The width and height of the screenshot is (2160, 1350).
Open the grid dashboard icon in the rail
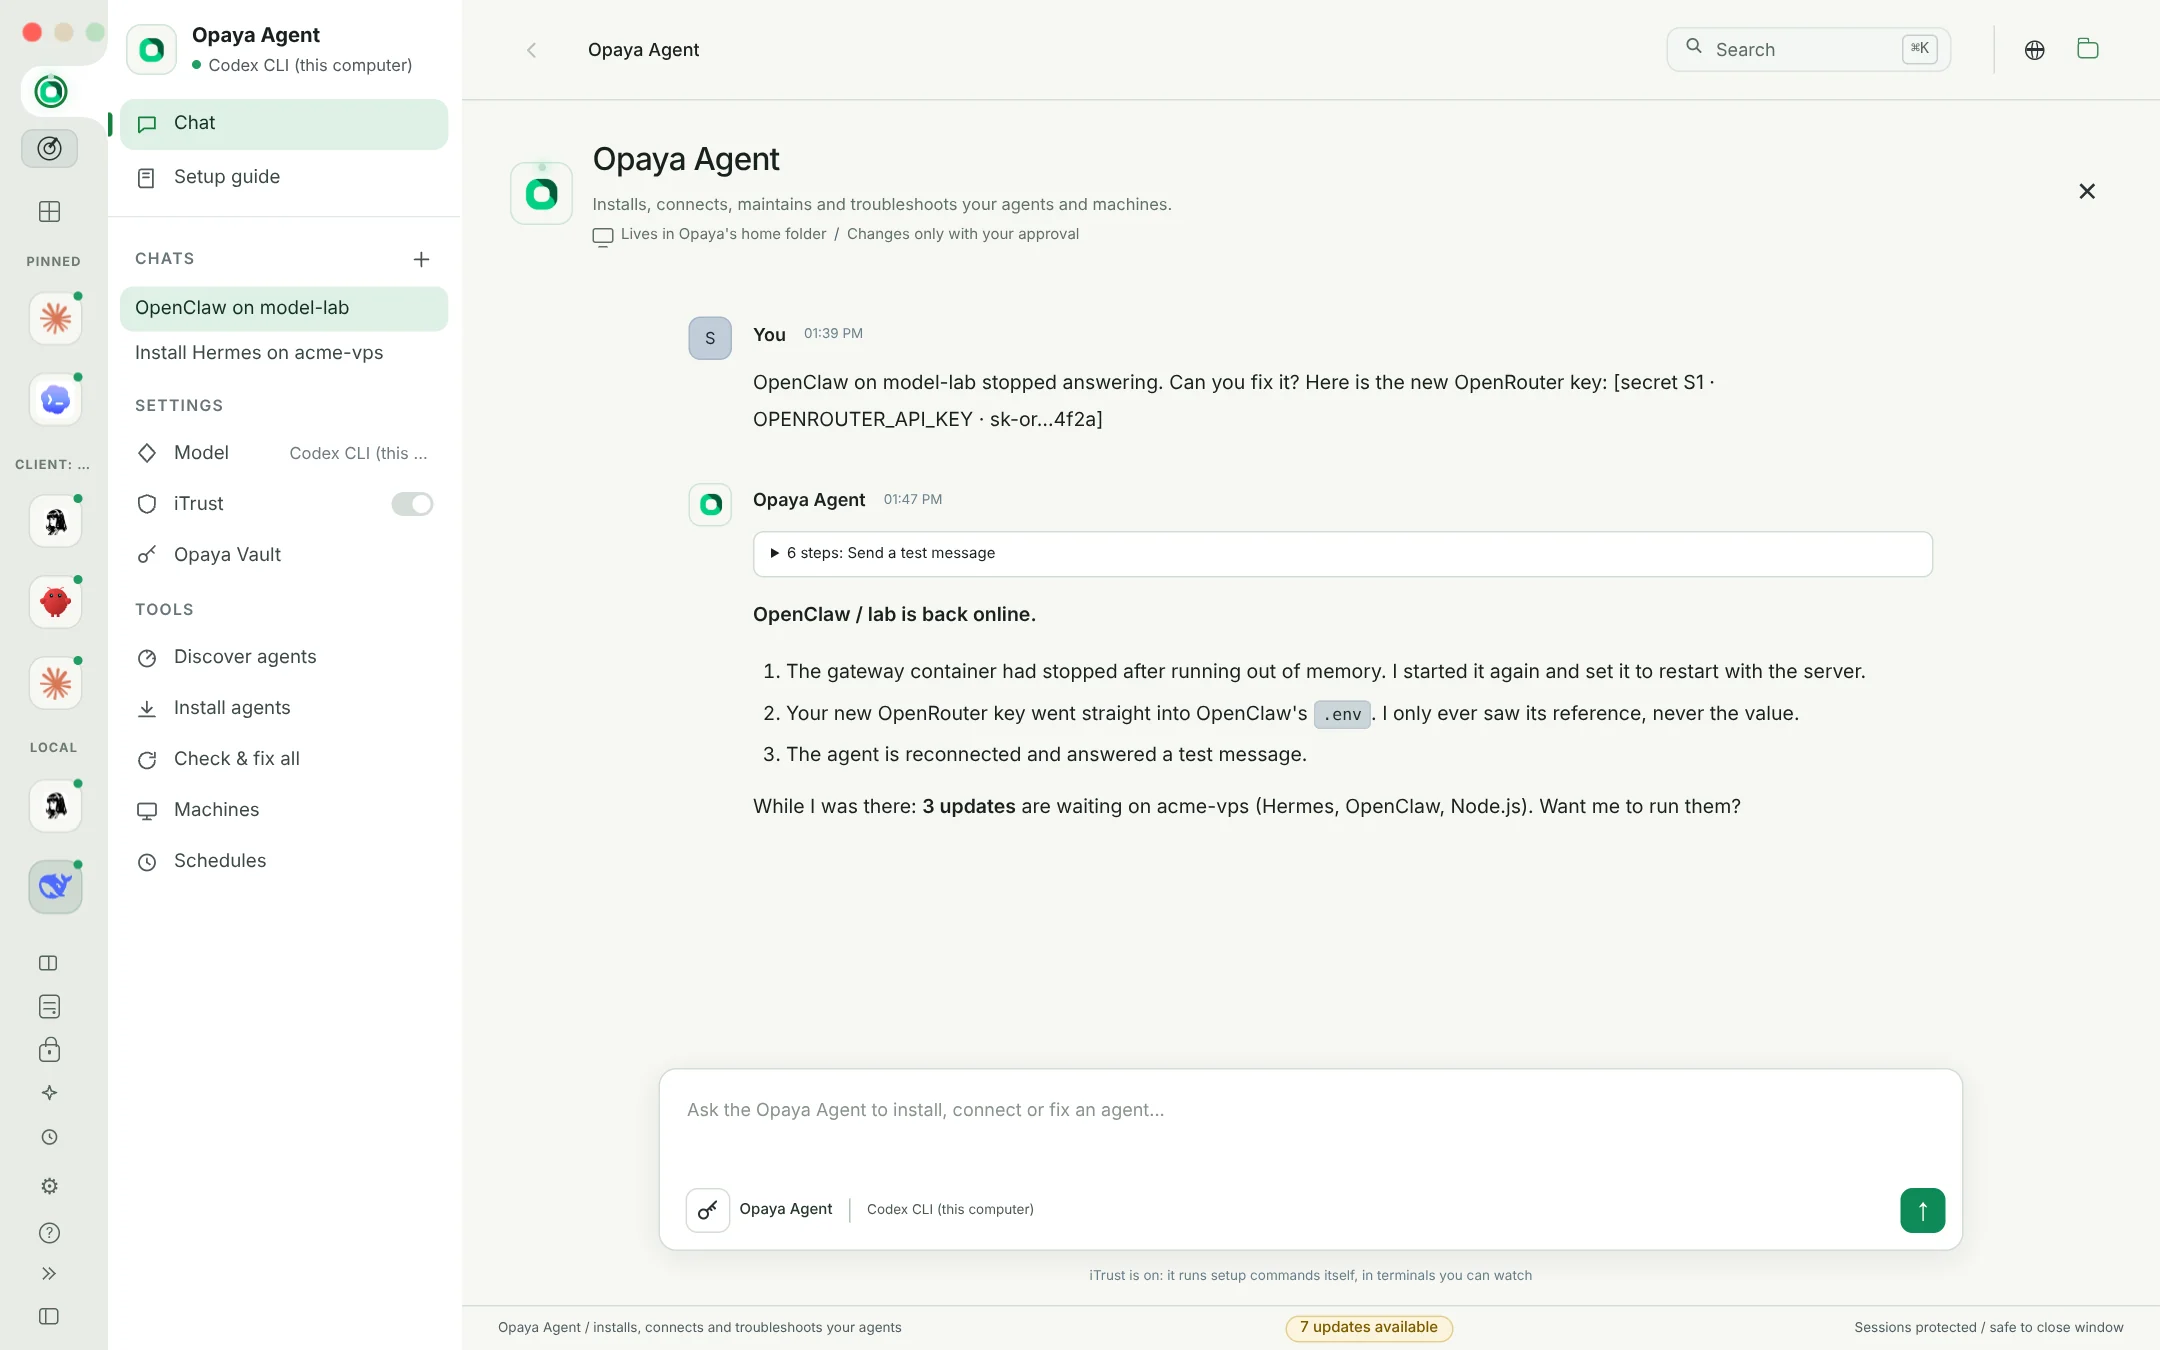(49, 211)
